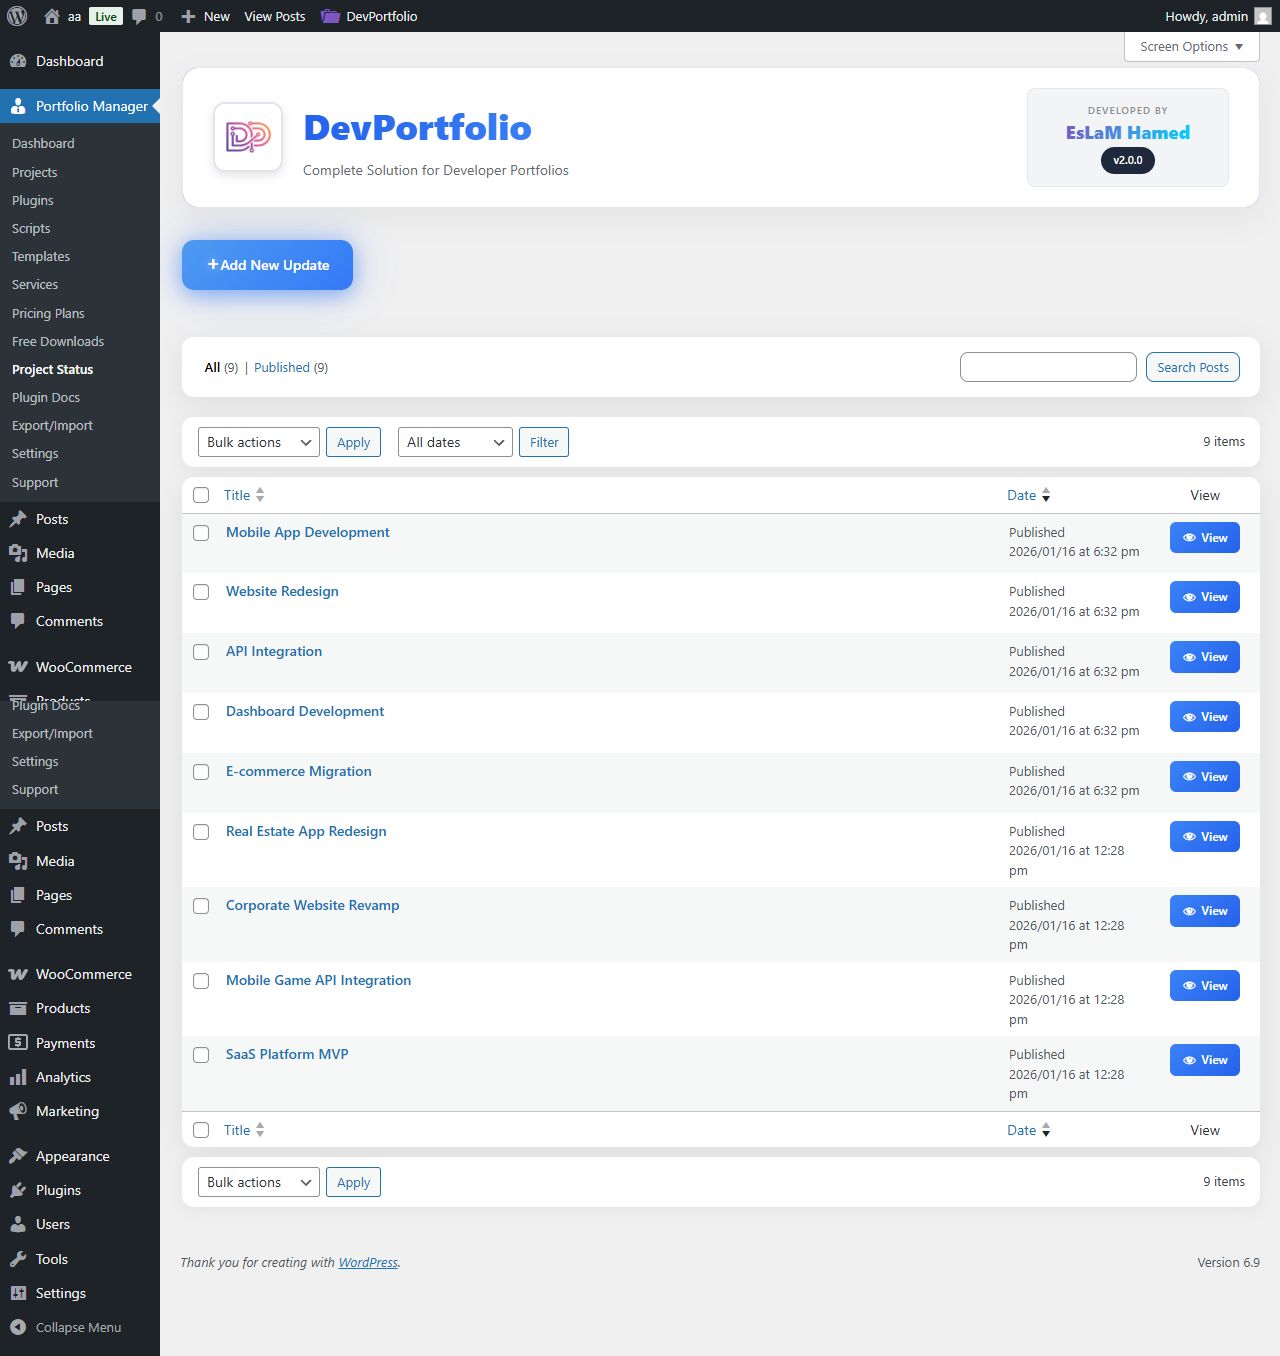Toggle select-all checkbox in top table header
This screenshot has height=1356, width=1280.
click(x=201, y=495)
